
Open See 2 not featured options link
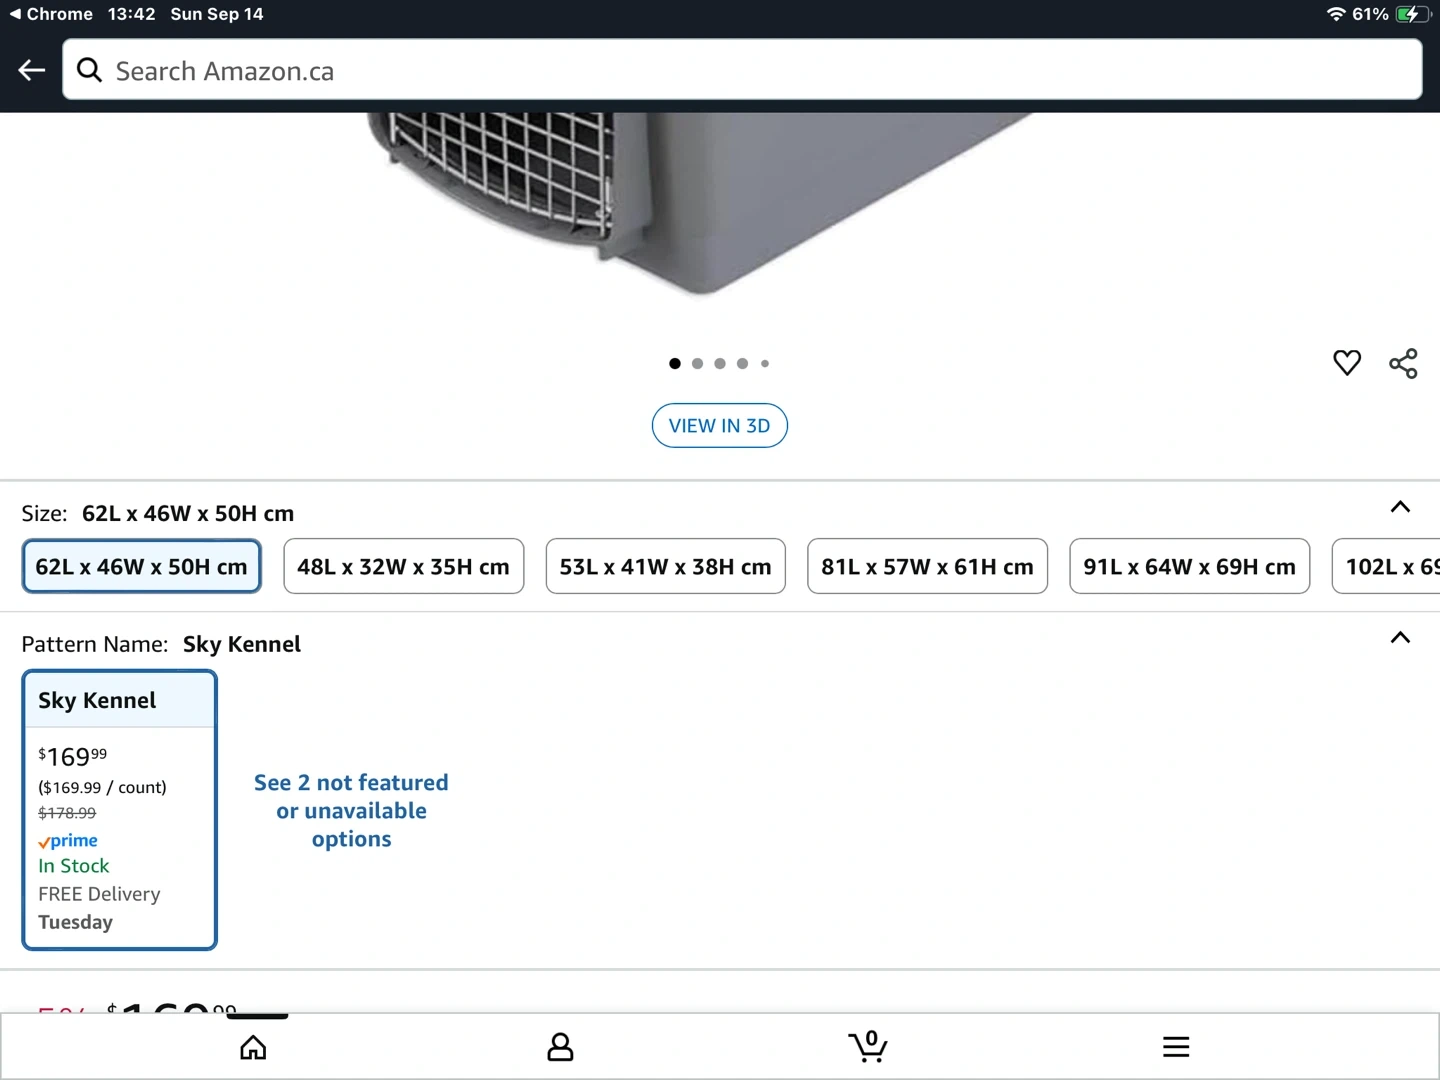(351, 811)
